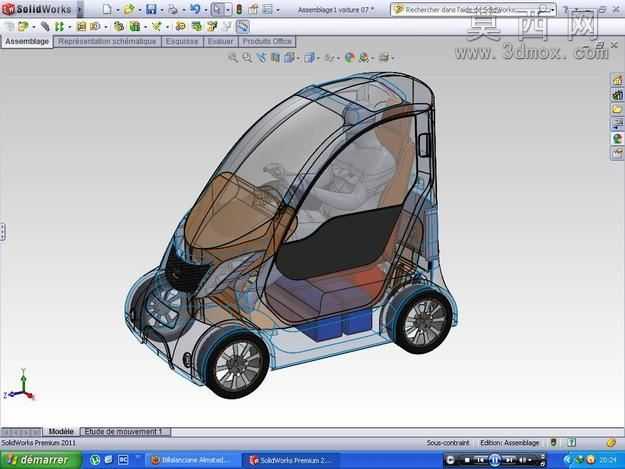625x469 pixels.
Task: Switch to the Esquisse tab
Action: click(x=182, y=41)
